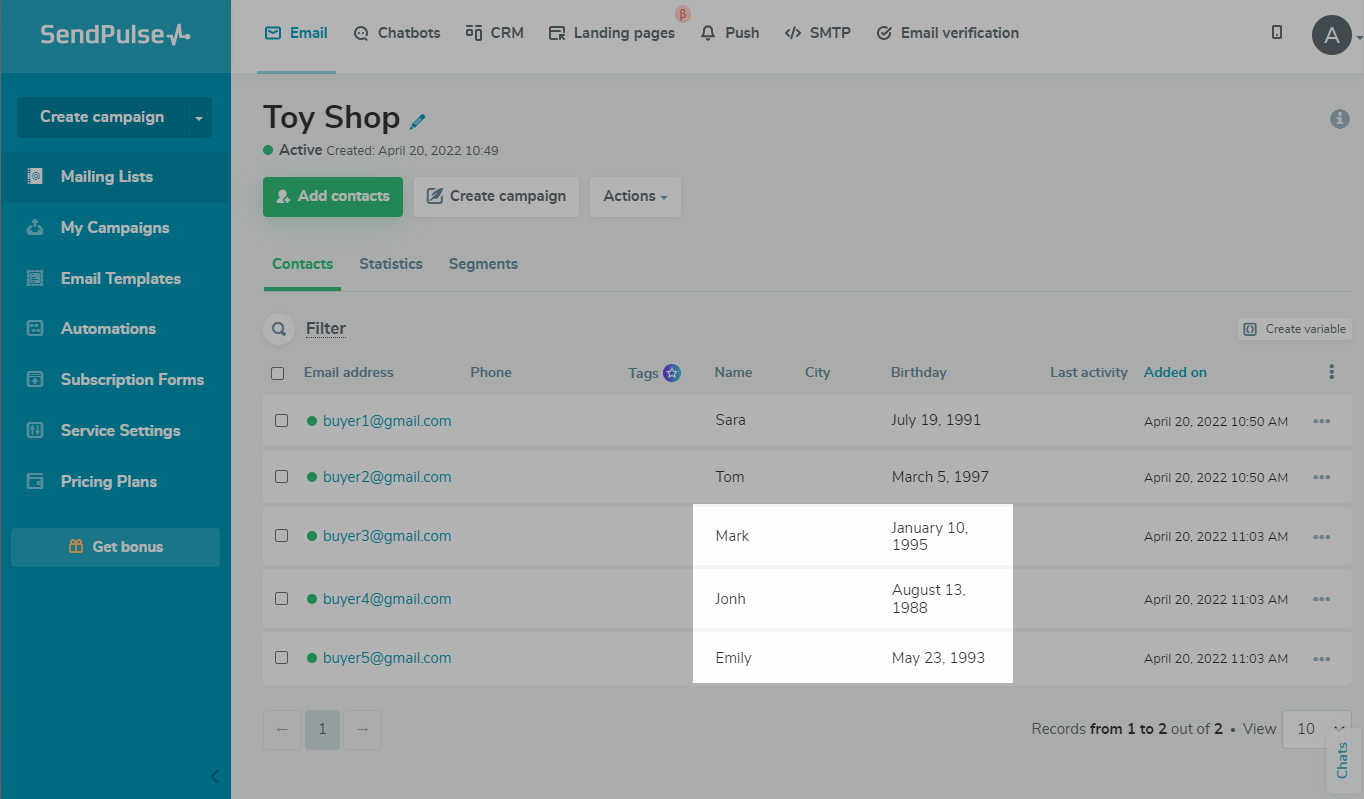
Task: Click the green Add contacts button
Action: [x=333, y=197]
